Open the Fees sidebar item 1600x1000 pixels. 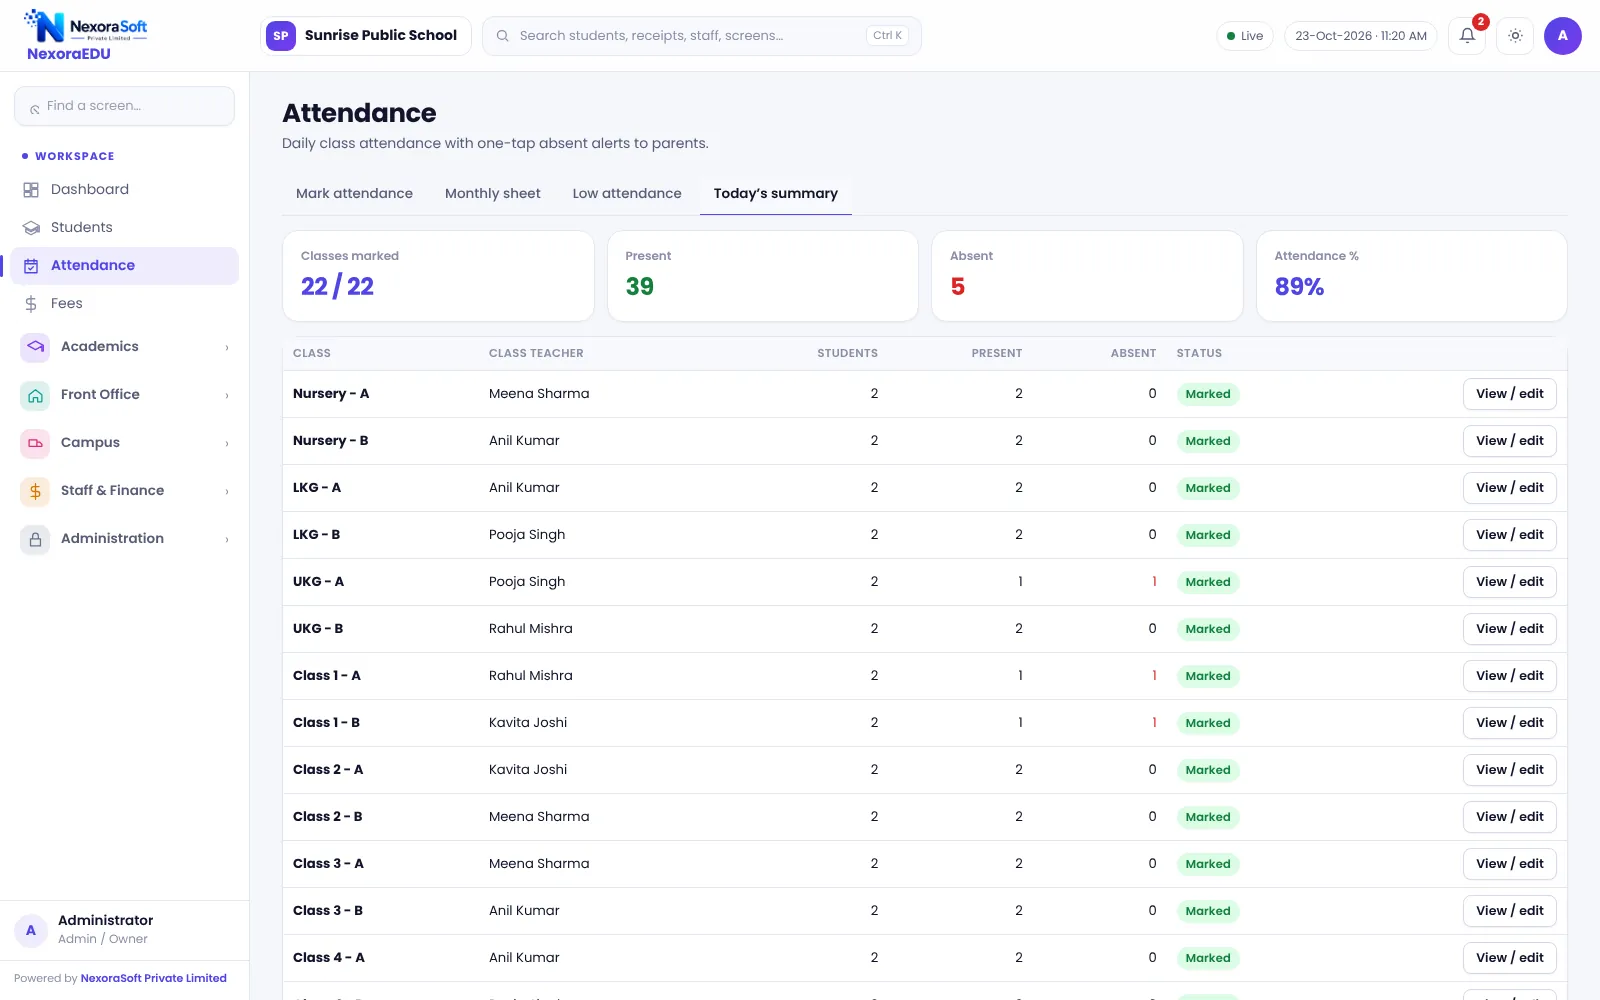coord(125,304)
